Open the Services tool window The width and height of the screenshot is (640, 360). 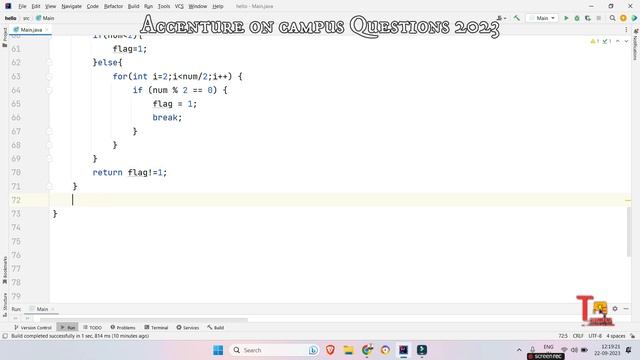[x=188, y=327]
